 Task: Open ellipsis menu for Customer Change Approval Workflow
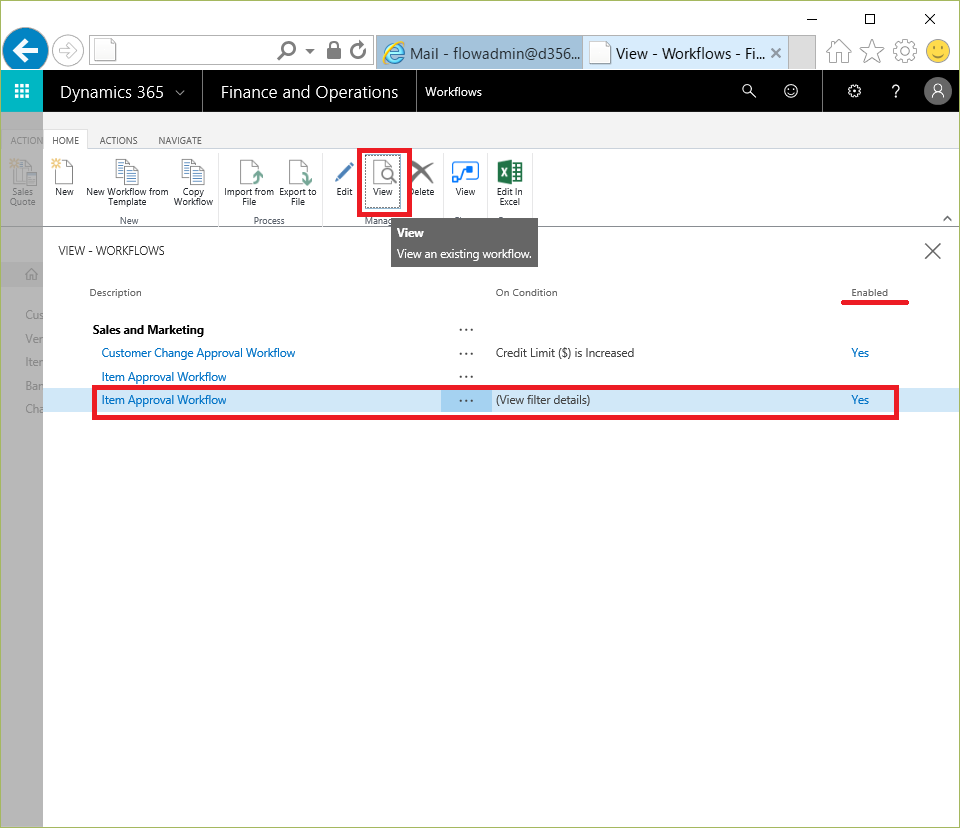465,353
